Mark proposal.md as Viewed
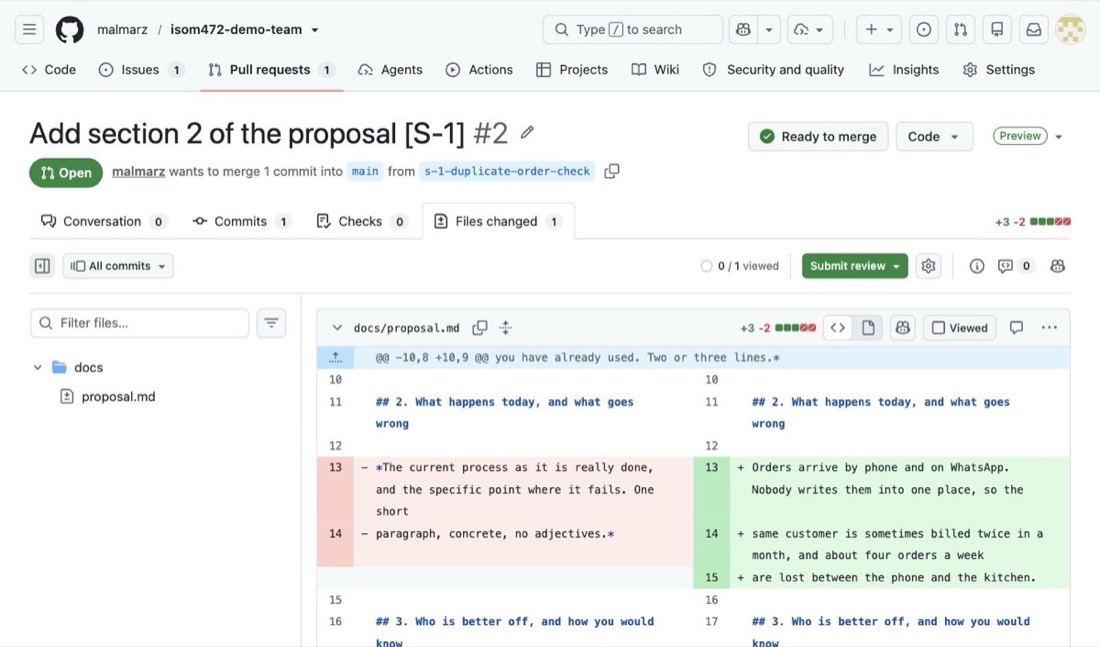Screen dimensions: 1100x647 point(959,328)
